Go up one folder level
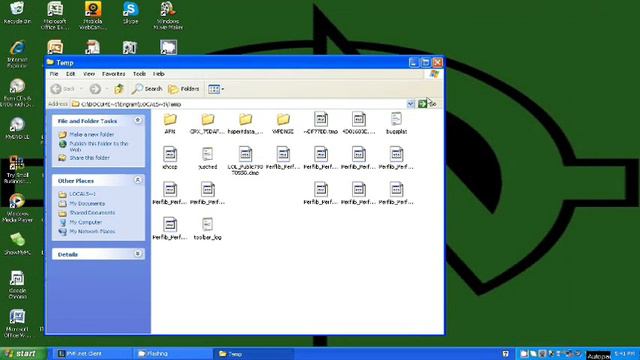The height and width of the screenshot is (360, 640). point(119,89)
